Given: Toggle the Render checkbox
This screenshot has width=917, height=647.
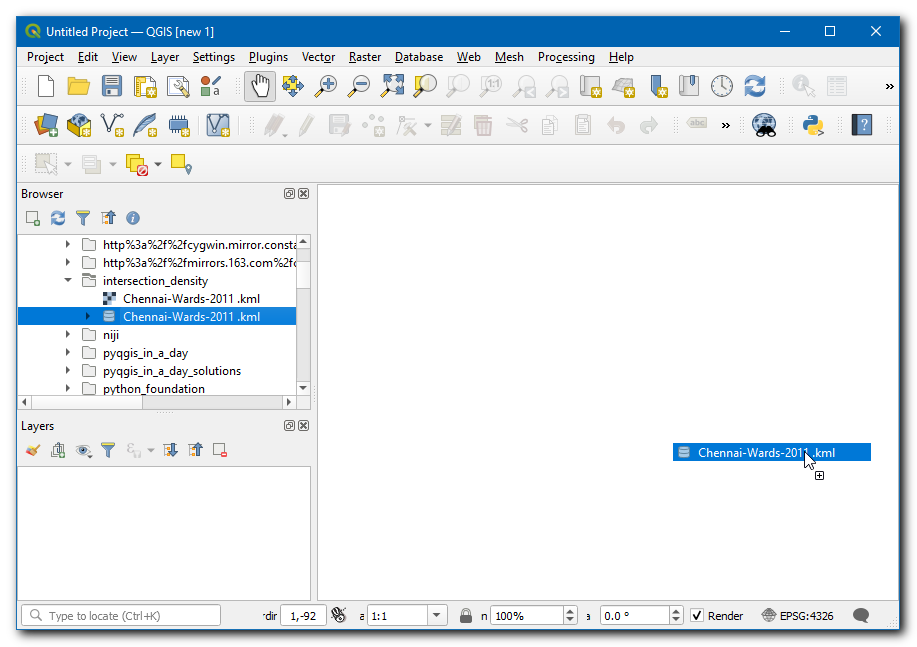Looking at the screenshot, I should (x=697, y=616).
